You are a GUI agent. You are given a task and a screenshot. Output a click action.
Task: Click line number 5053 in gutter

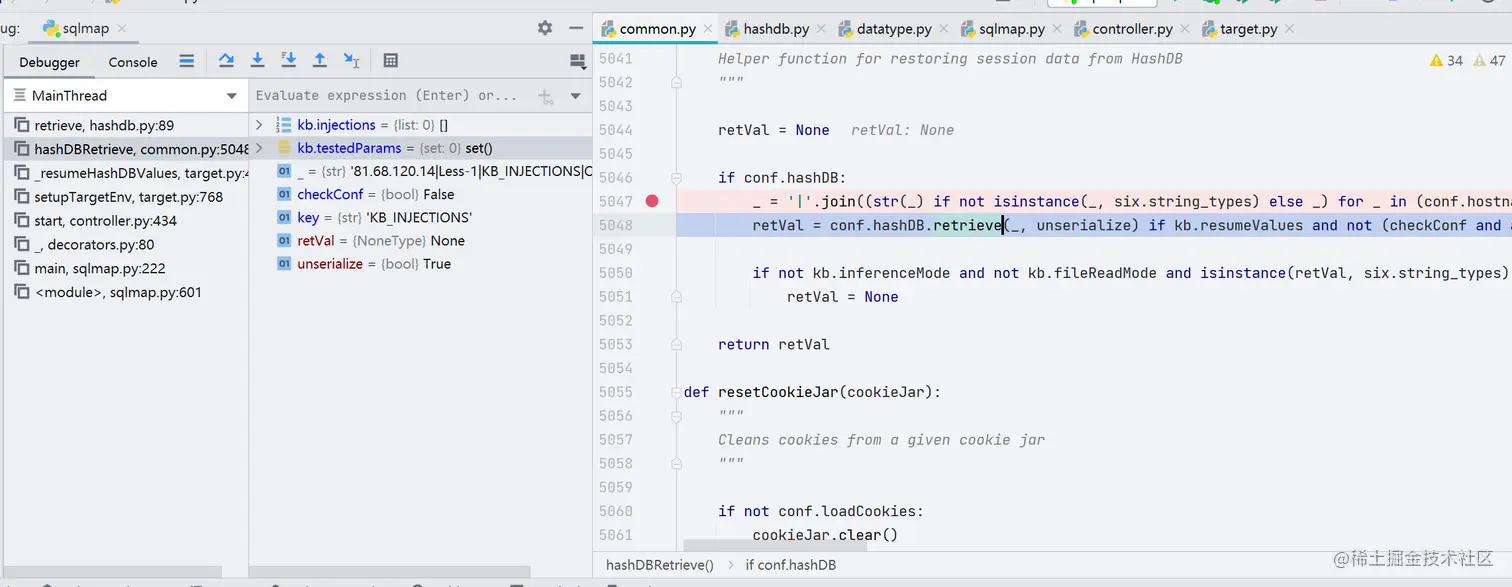coord(615,344)
